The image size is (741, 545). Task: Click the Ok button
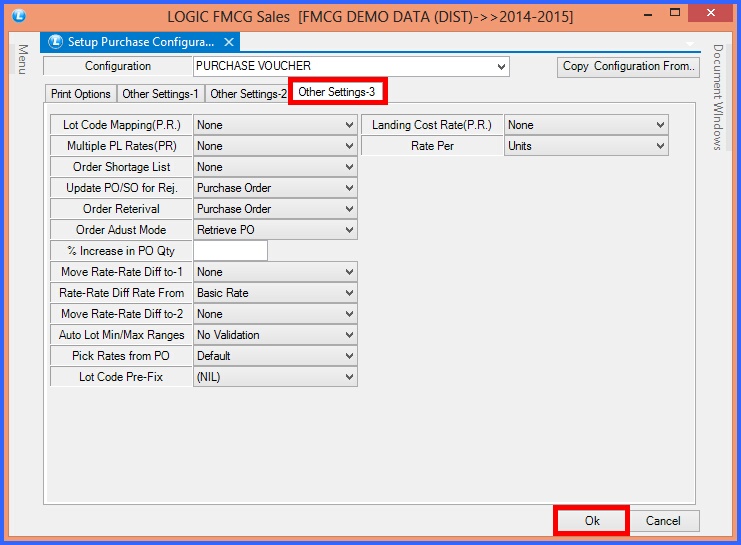coord(592,520)
